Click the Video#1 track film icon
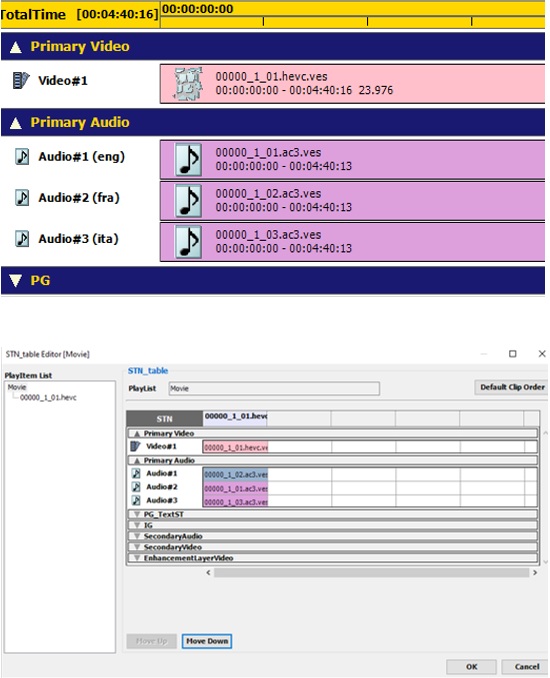 pos(20,81)
